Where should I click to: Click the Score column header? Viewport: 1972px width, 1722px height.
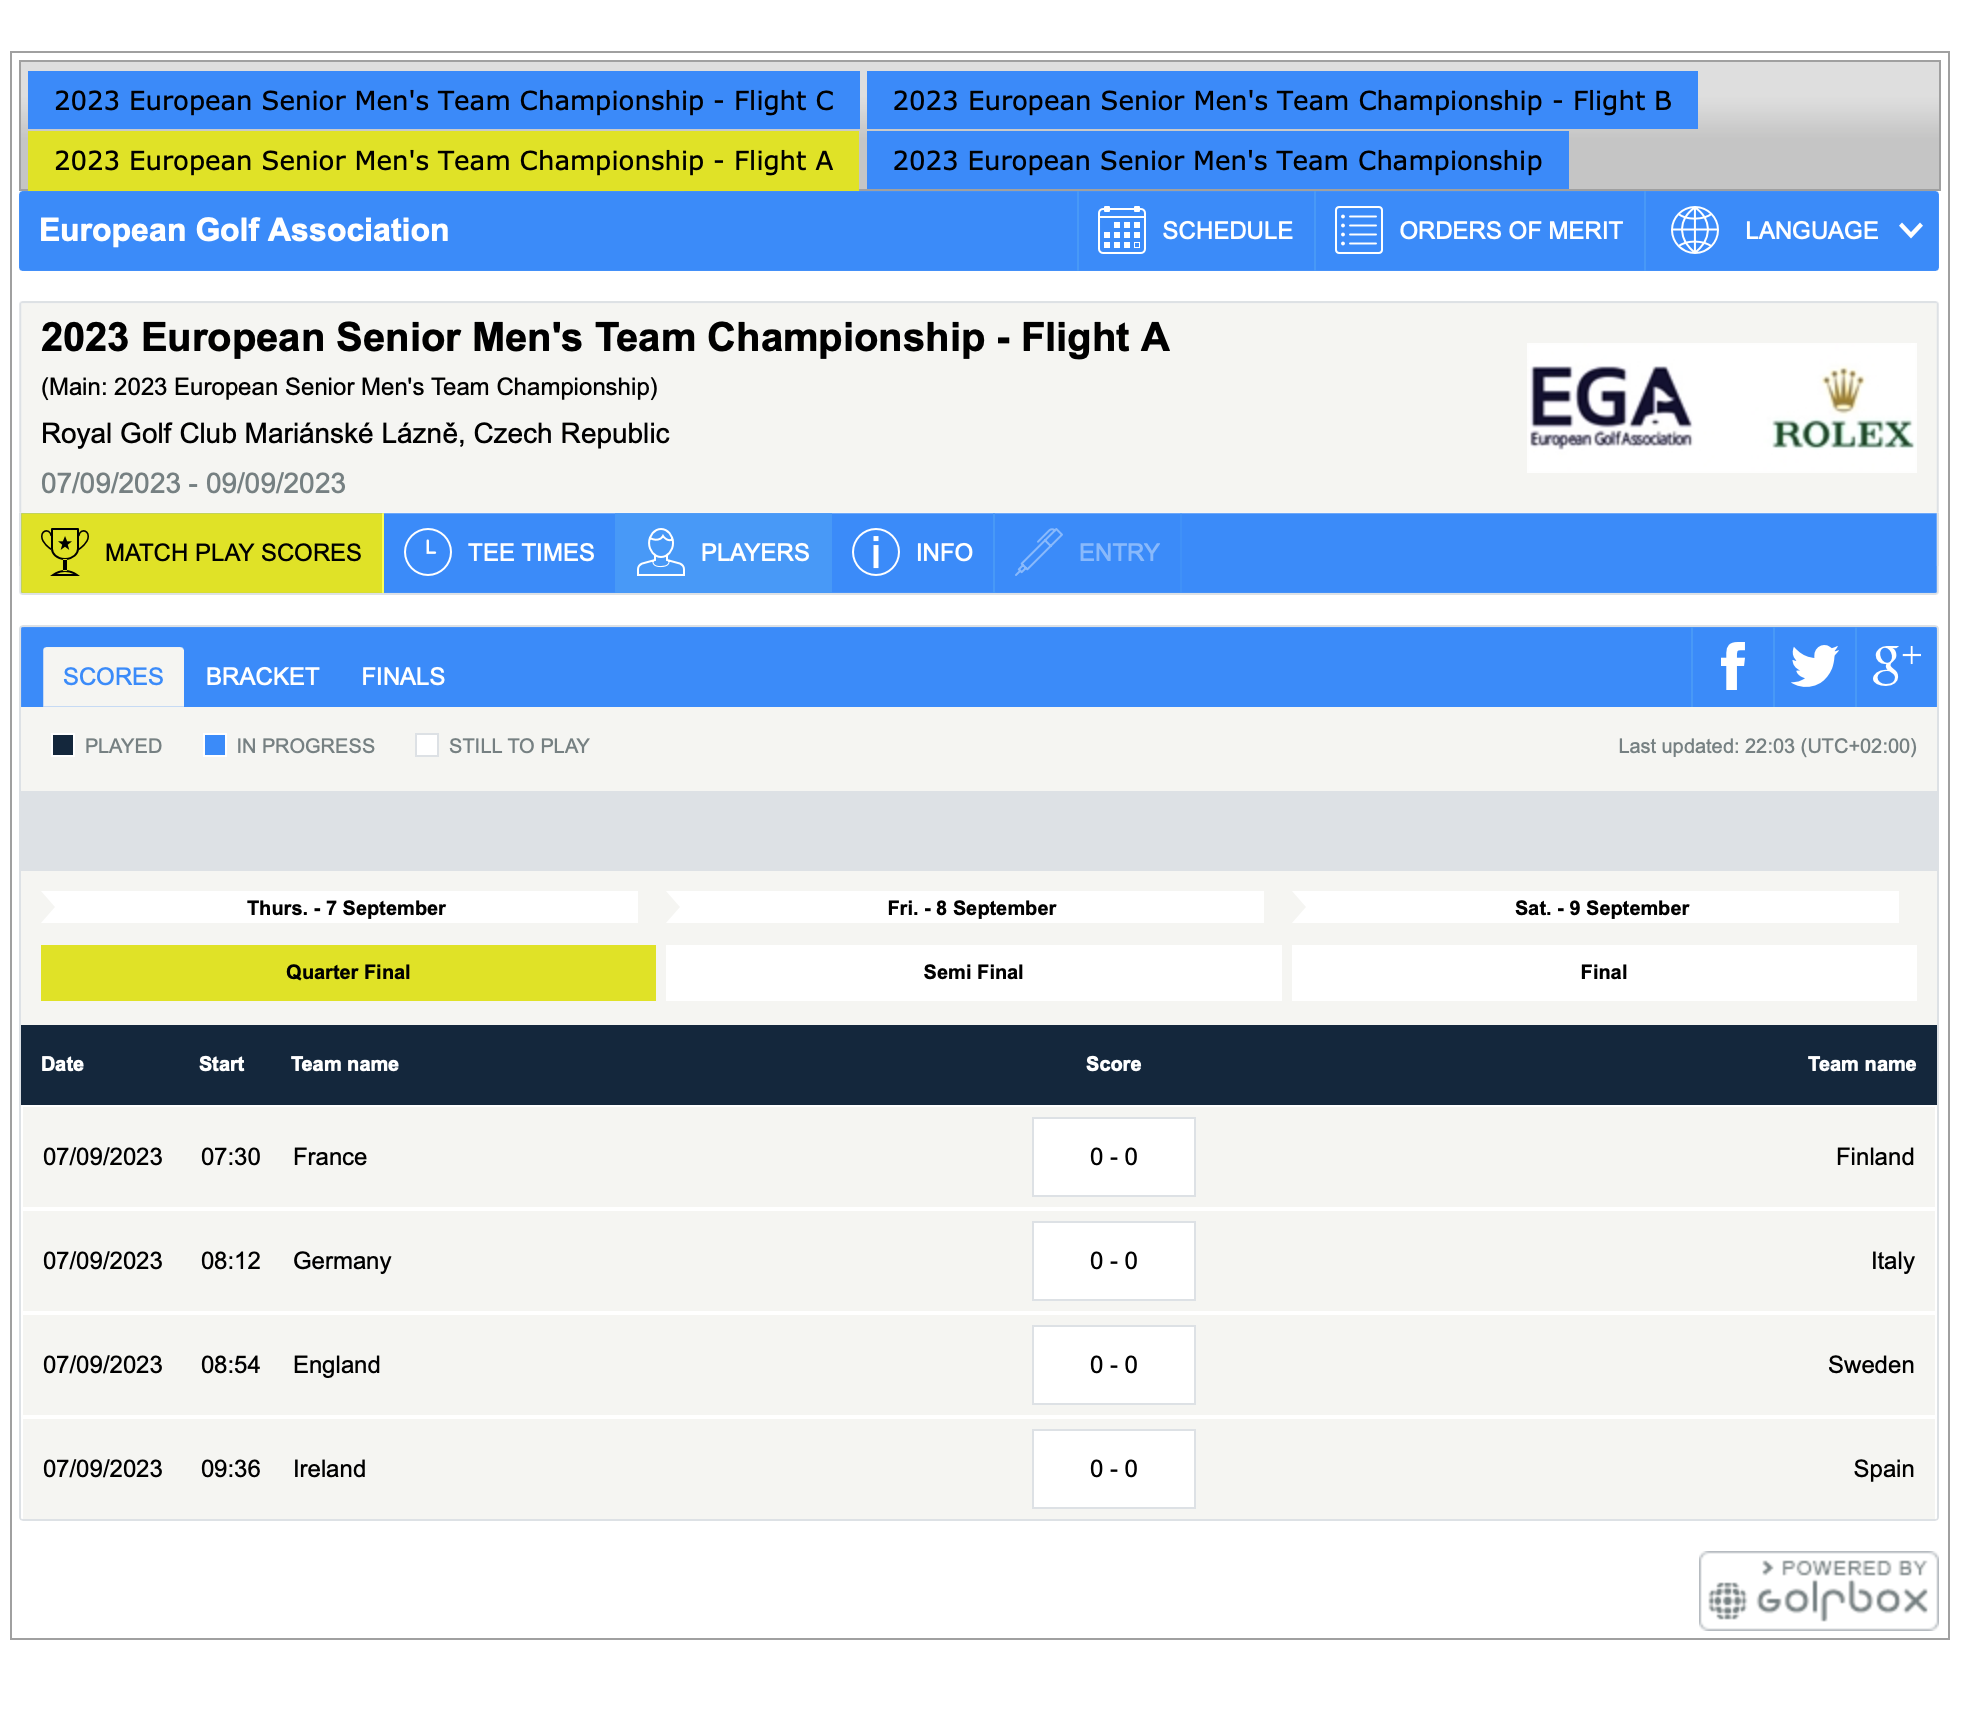[x=1113, y=1064]
